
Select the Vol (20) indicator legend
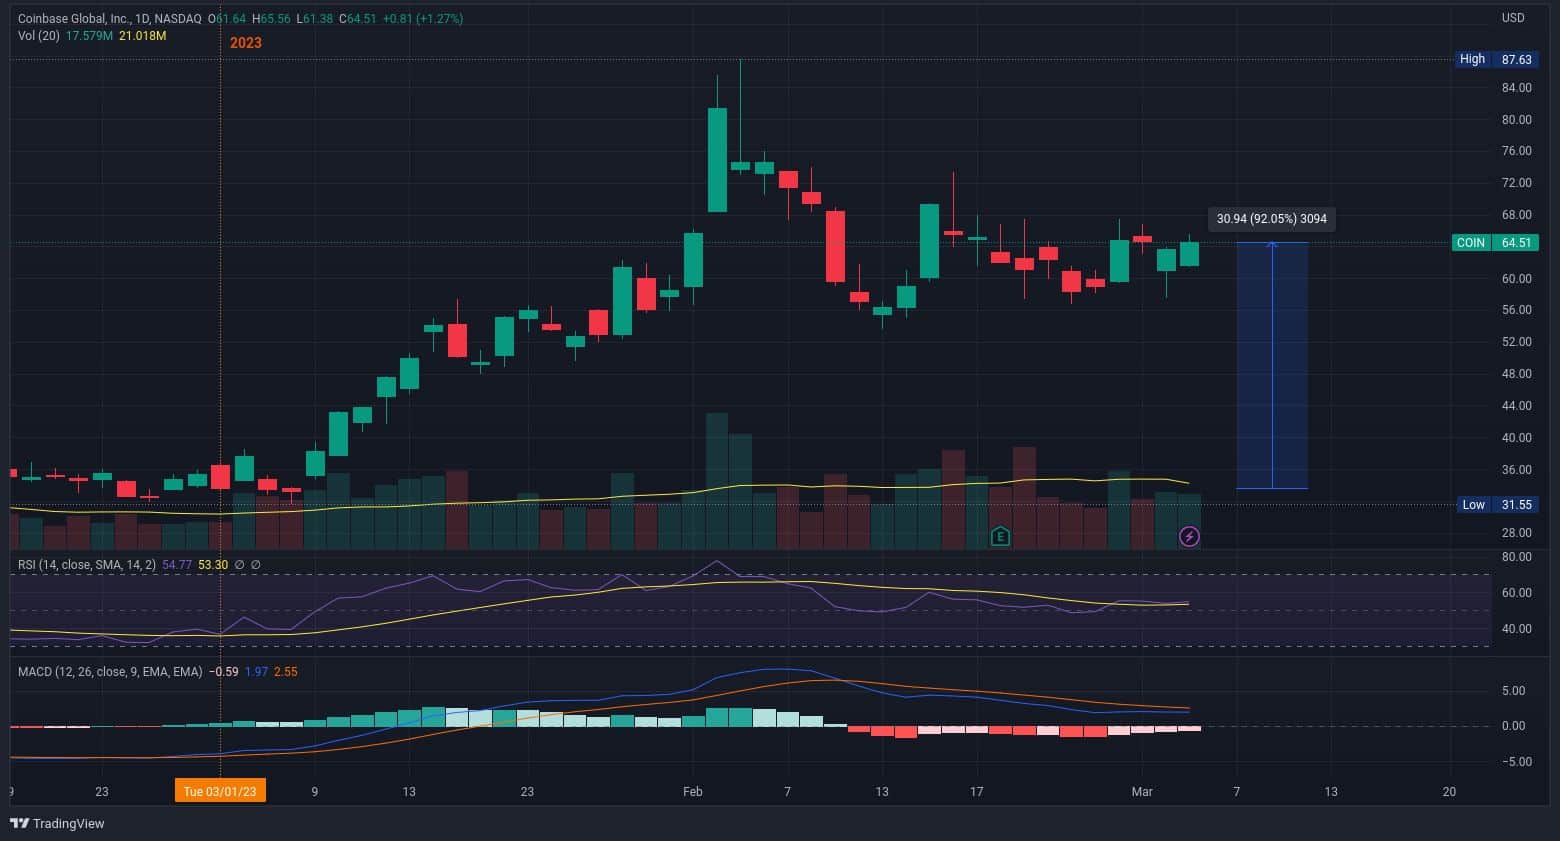(39, 36)
